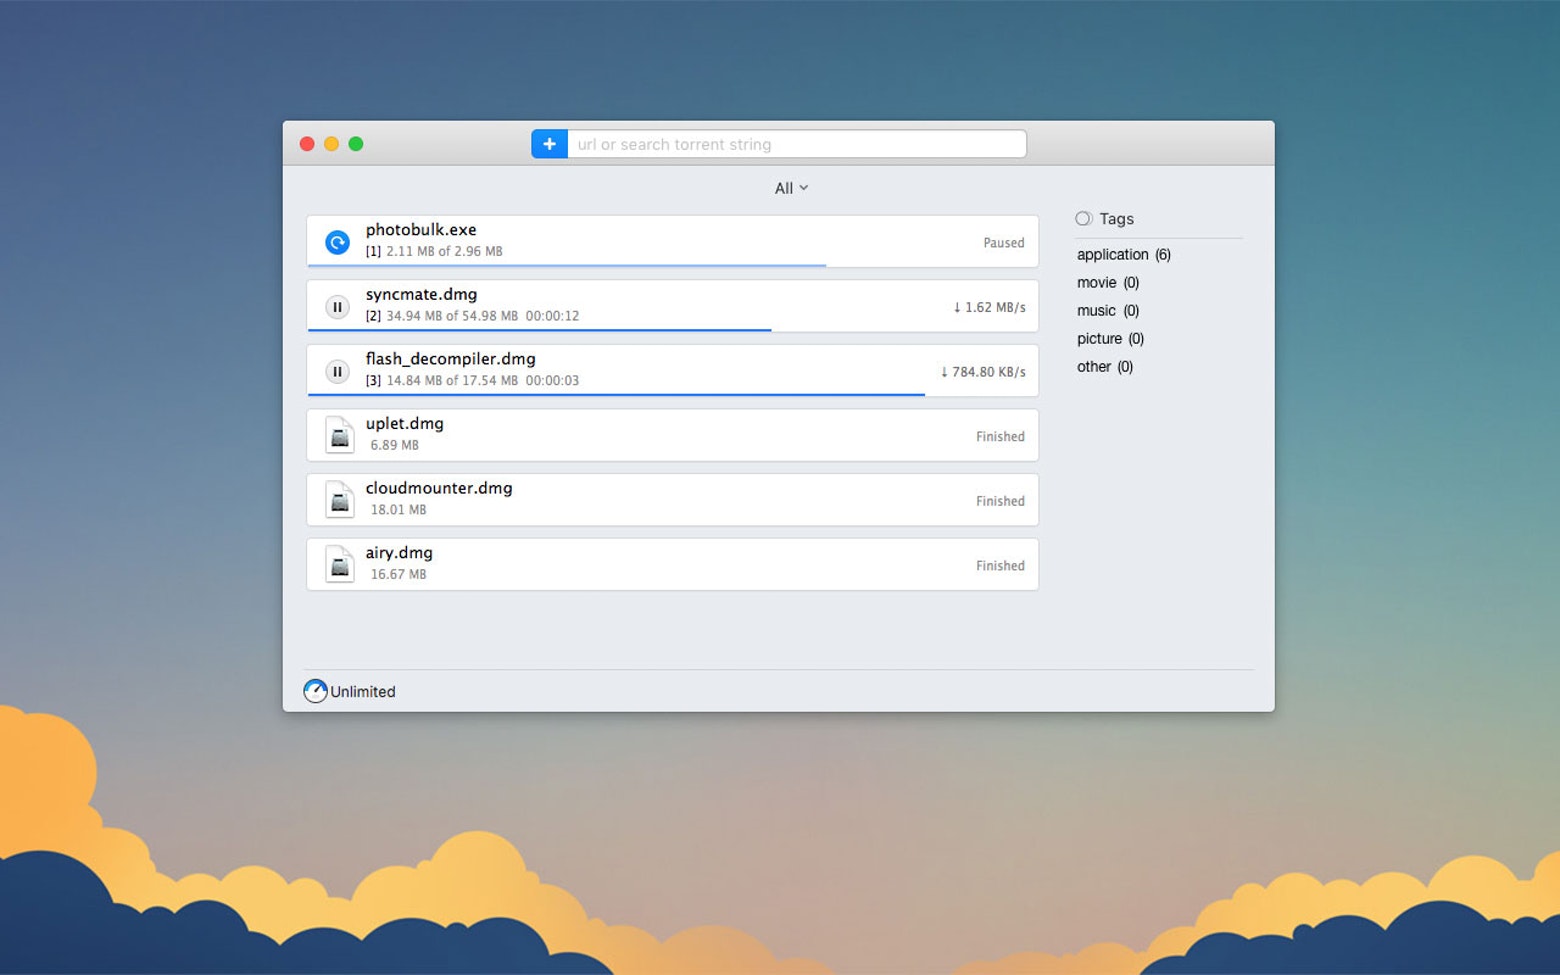Click inside the url or torrent search field
This screenshot has width=1560, height=975.
coord(795,143)
